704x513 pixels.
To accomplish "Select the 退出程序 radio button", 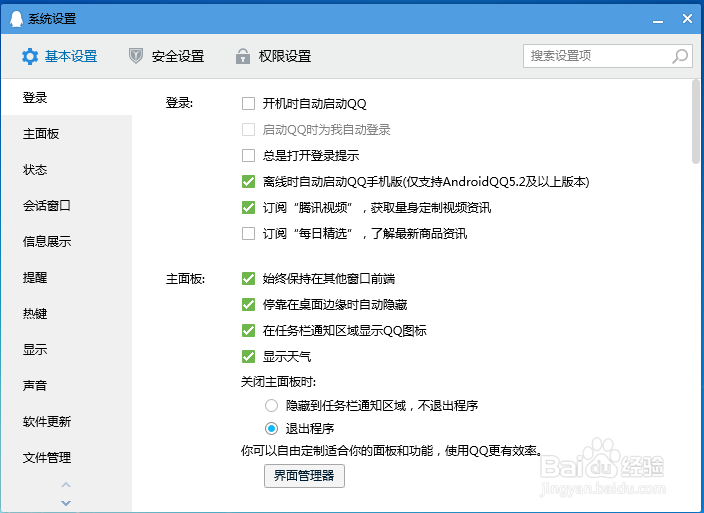I will [271, 429].
